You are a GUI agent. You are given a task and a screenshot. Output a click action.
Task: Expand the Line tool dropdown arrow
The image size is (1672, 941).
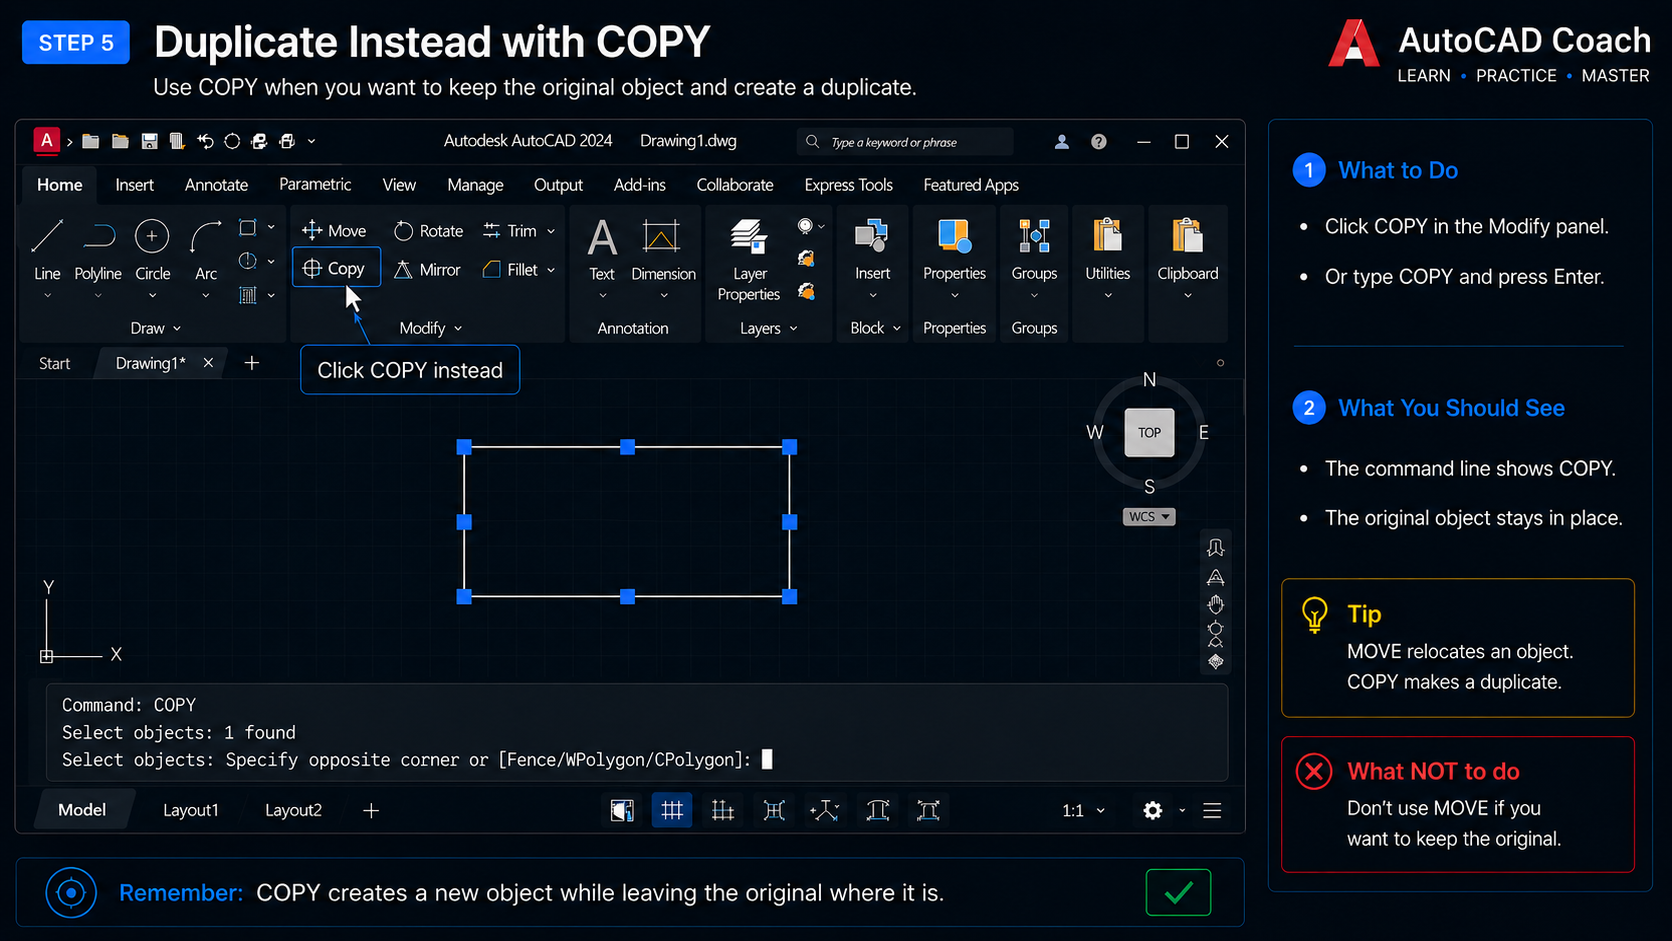[47, 296]
